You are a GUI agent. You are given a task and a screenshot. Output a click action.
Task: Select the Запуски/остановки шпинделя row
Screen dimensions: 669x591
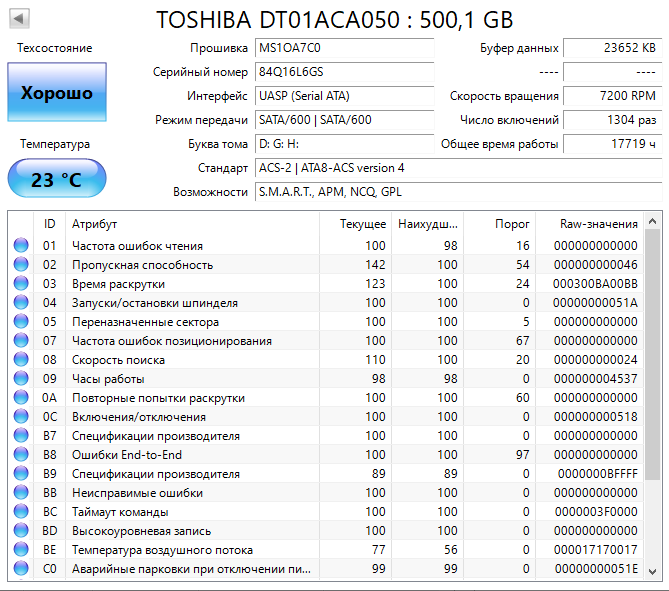click(x=326, y=303)
